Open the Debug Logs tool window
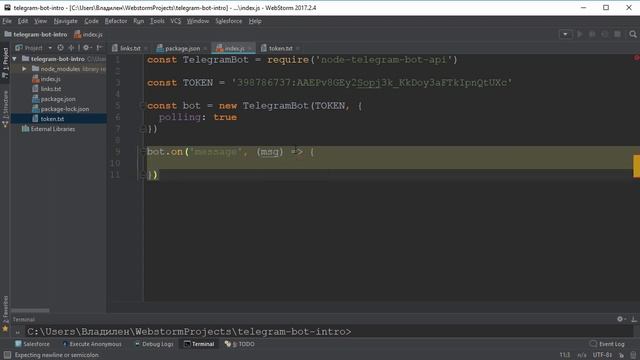Screen dimensions: 640x360 click(154, 344)
